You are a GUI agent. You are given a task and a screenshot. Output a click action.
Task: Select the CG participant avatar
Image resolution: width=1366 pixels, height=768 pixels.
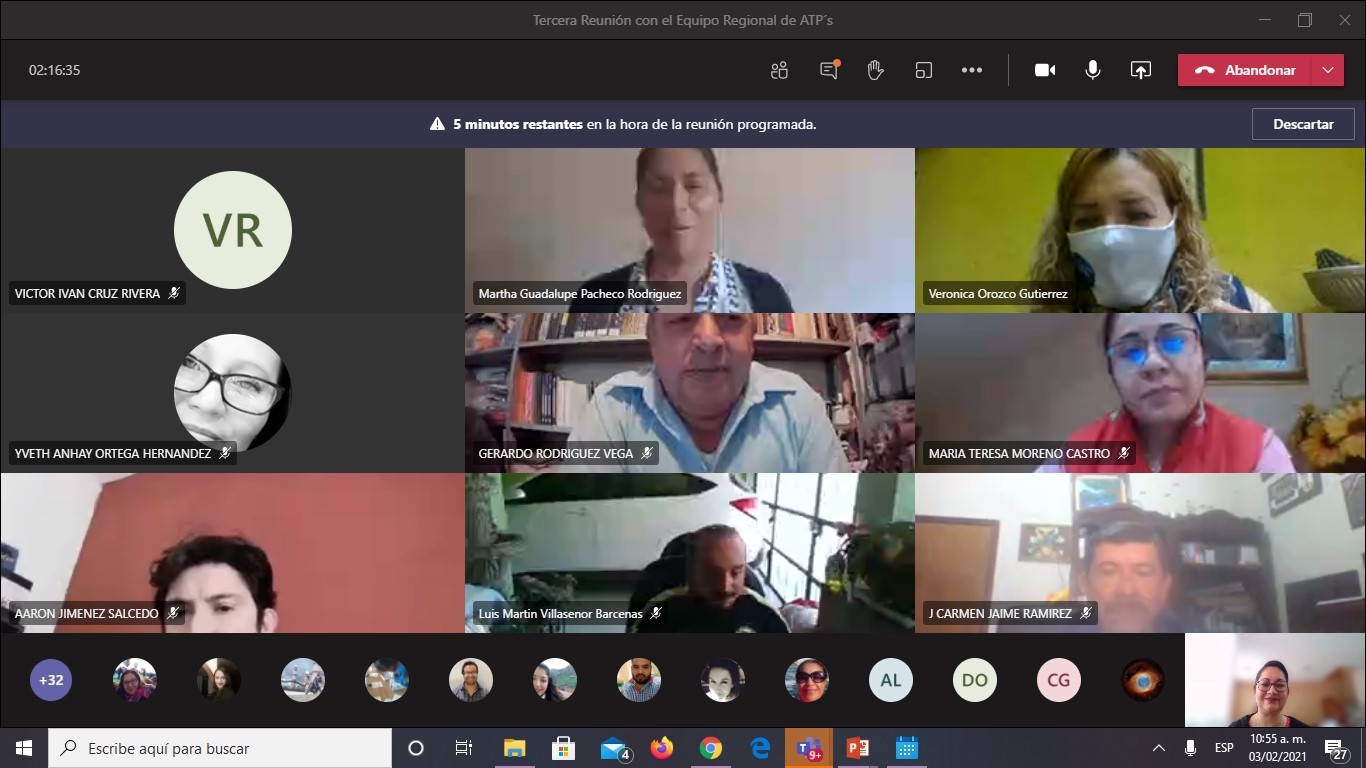click(x=1058, y=680)
